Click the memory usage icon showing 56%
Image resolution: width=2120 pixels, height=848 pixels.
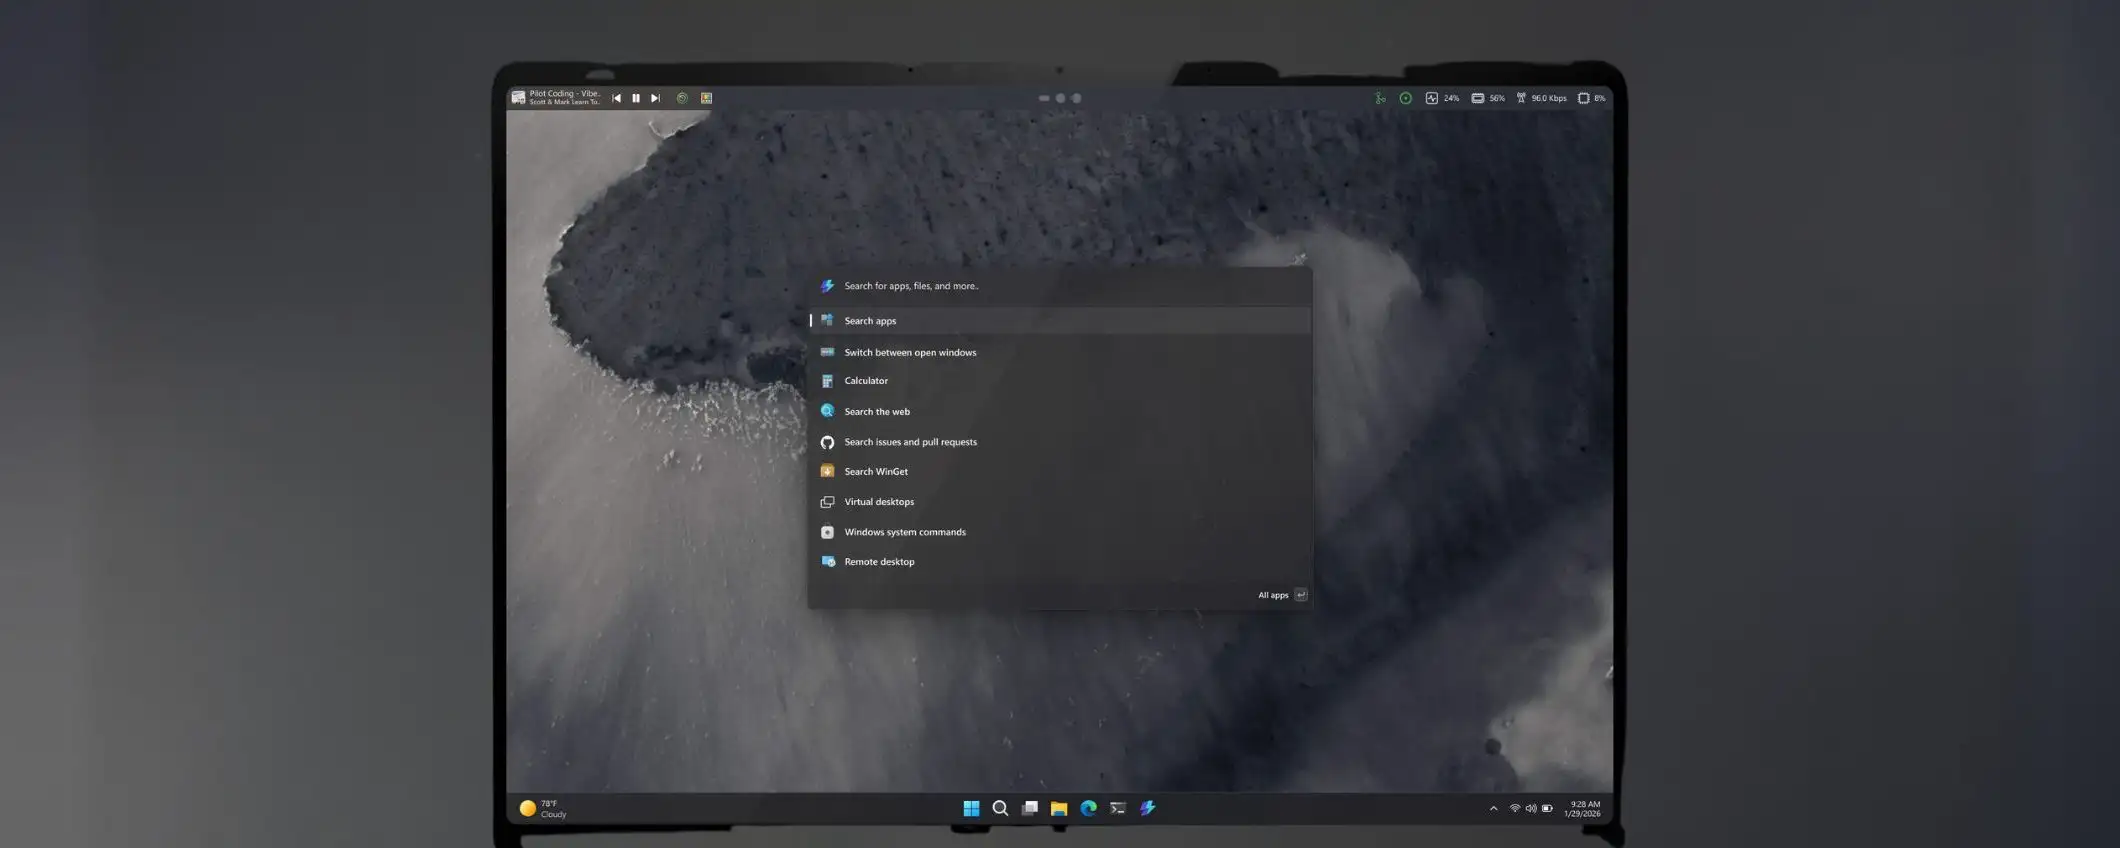(1477, 98)
